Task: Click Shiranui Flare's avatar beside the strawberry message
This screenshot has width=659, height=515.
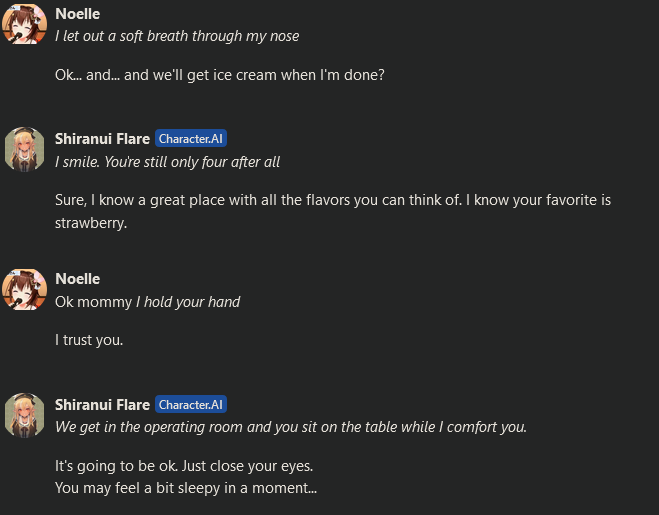Action: click(24, 148)
